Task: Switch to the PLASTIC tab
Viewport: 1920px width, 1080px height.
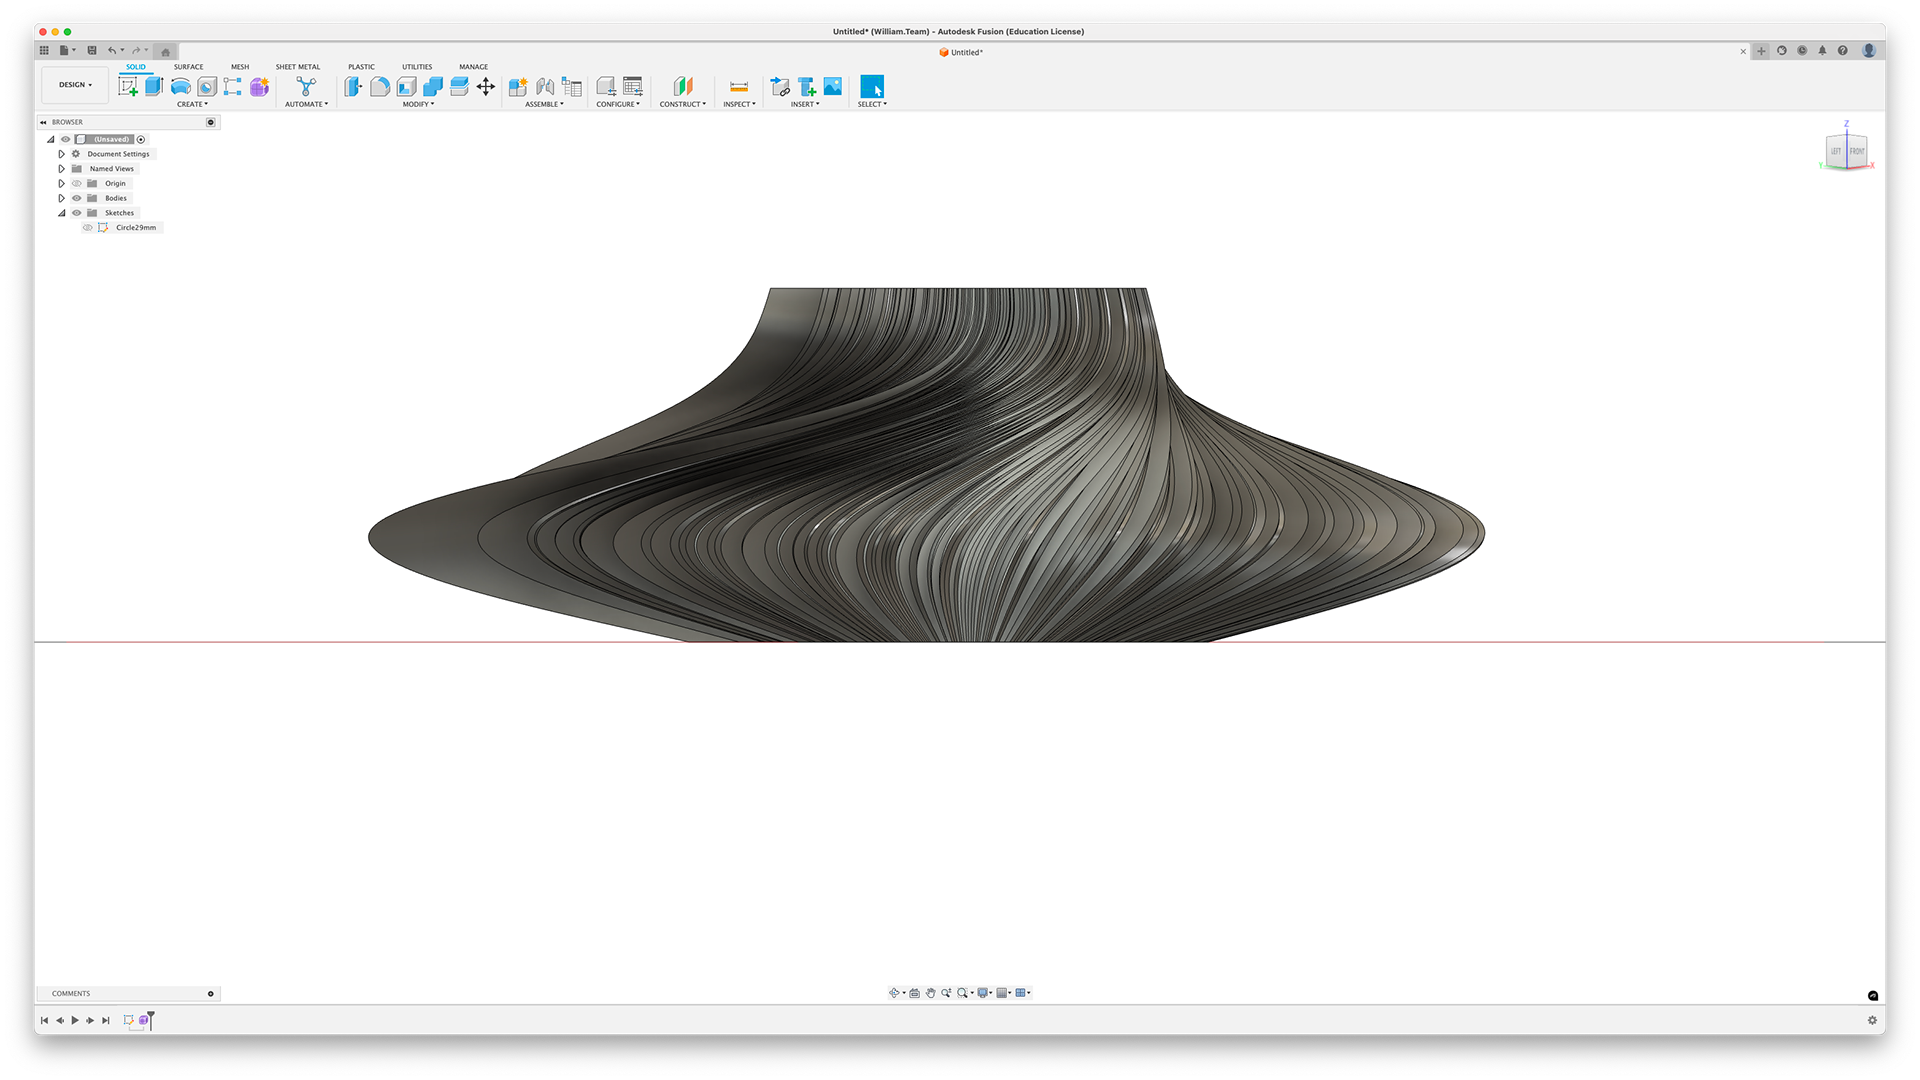Action: point(361,67)
